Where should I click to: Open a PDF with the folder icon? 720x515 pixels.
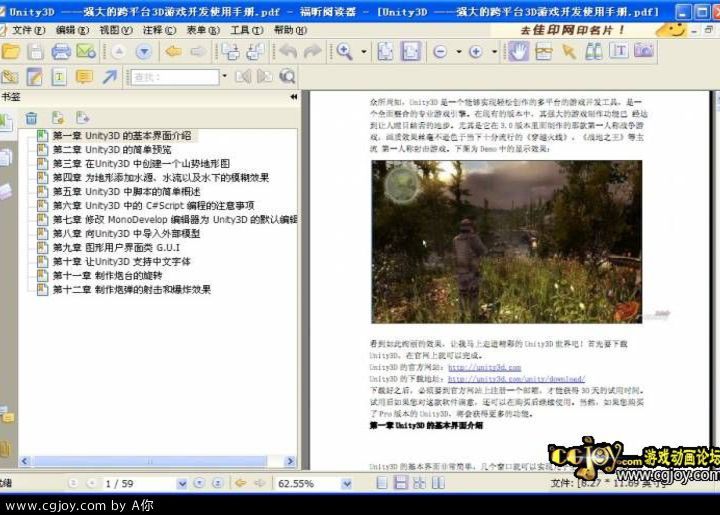tap(10, 51)
